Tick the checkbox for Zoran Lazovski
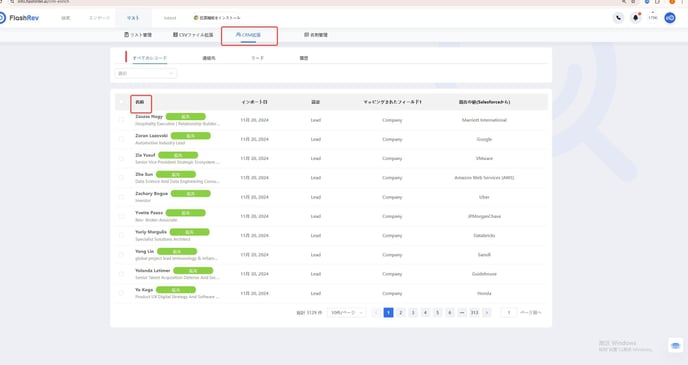The image size is (688, 365). pos(122,139)
